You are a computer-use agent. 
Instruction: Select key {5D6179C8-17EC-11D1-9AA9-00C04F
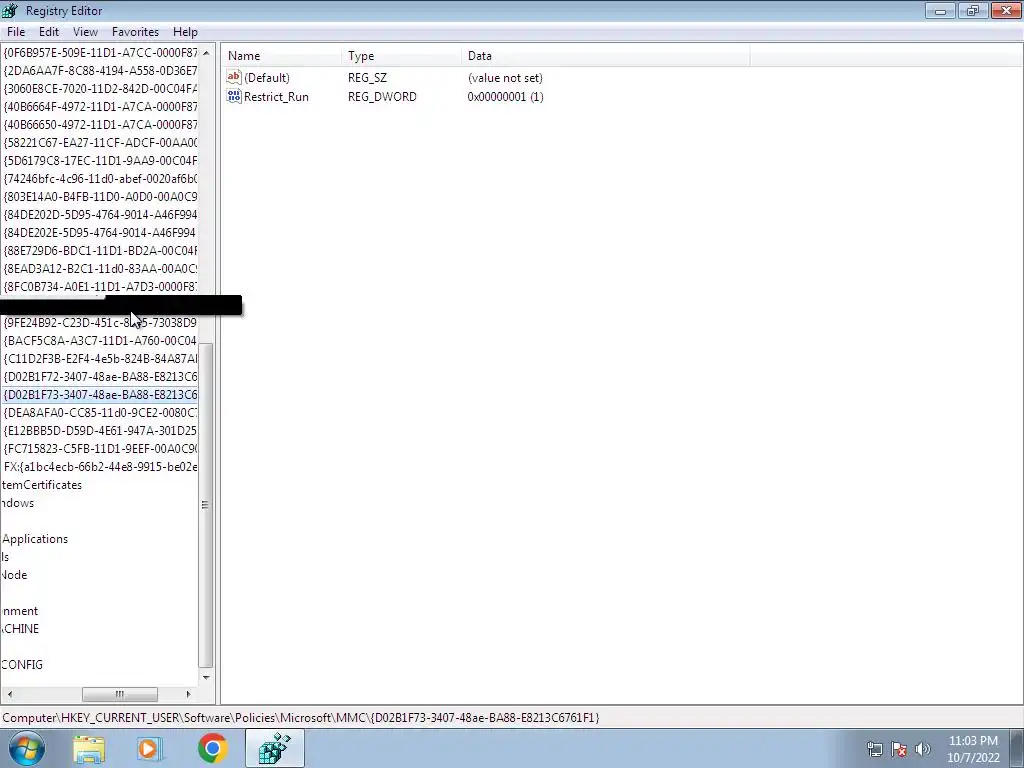100,161
